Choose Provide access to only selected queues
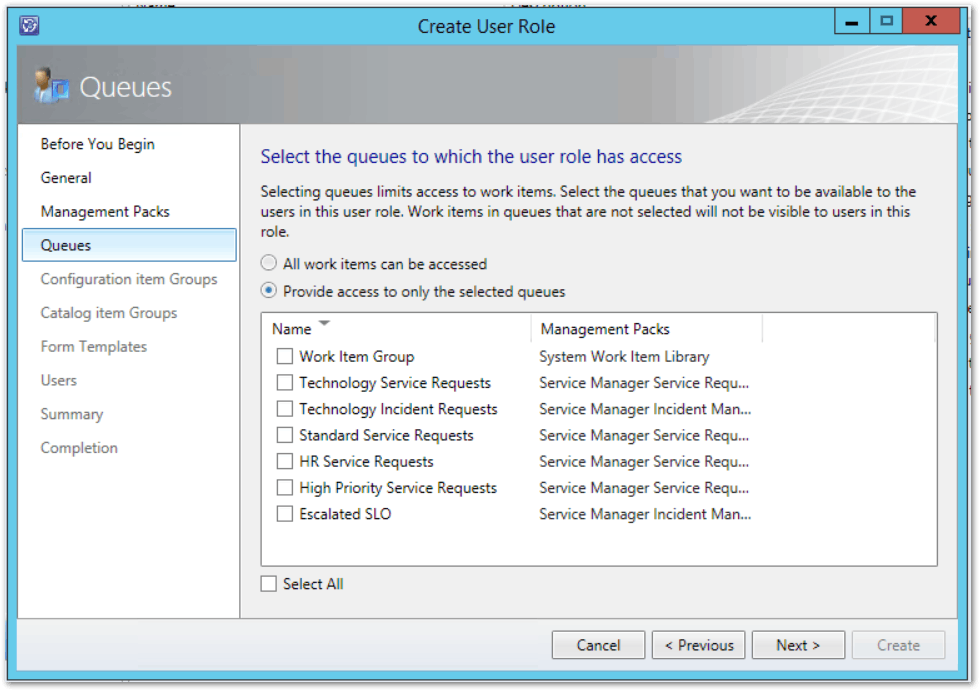980x691 pixels. tap(269, 292)
